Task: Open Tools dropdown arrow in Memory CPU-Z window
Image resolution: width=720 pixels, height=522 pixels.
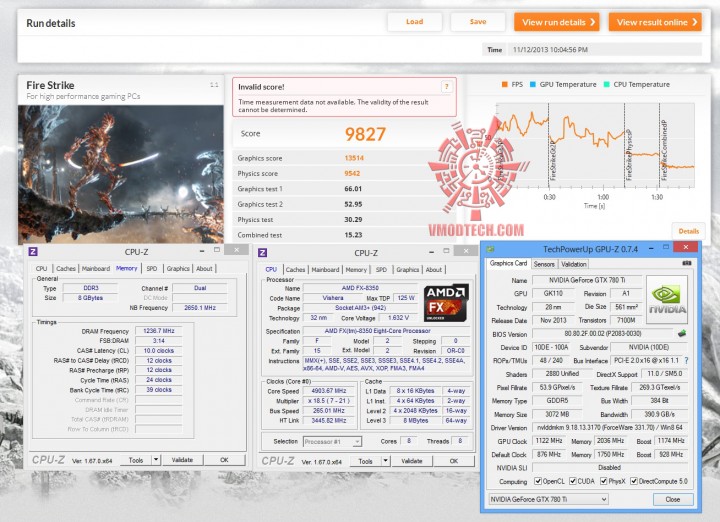Action: point(156,460)
